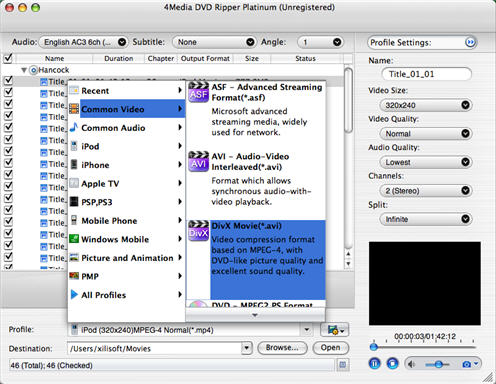Click the Common Video film icon
Screen dimensions: 496x384
[x=74, y=109]
